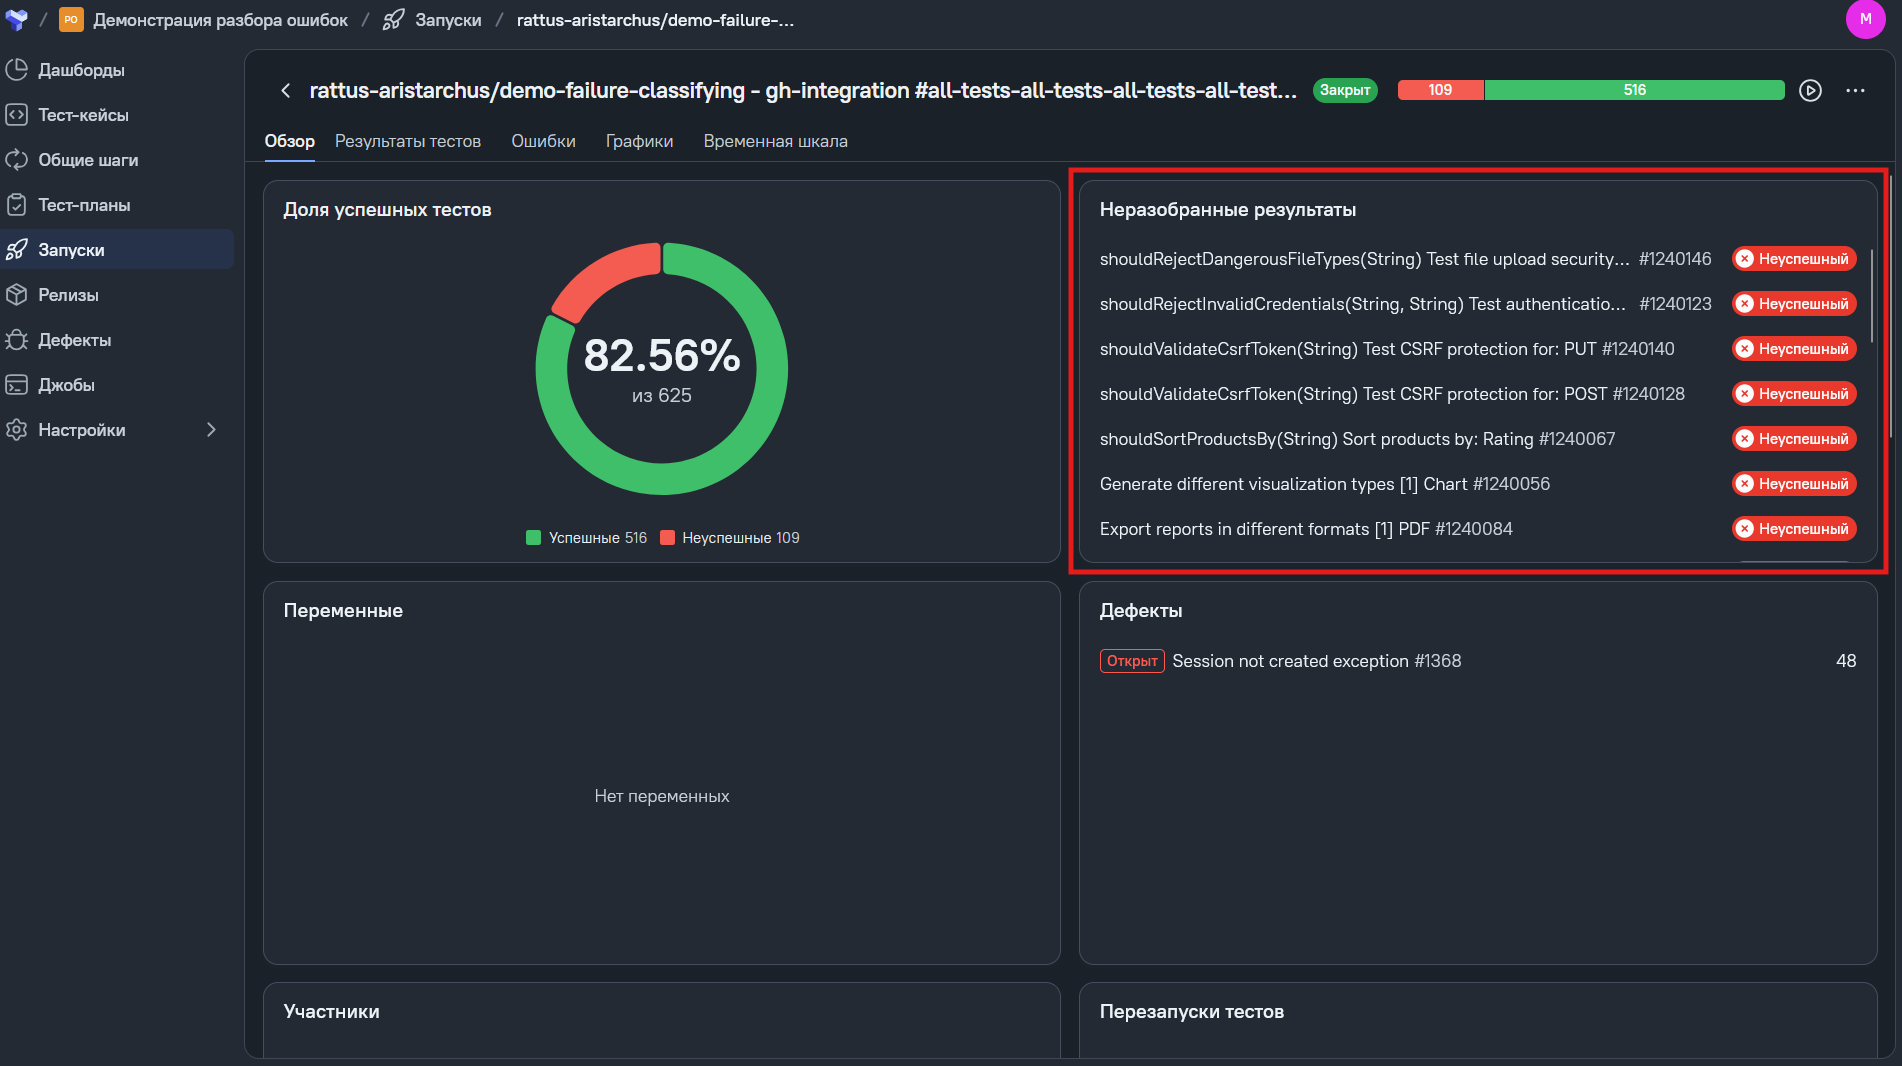Expand the Настройки chevron arrow
The height and width of the screenshot is (1066, 1902).
[x=211, y=430]
